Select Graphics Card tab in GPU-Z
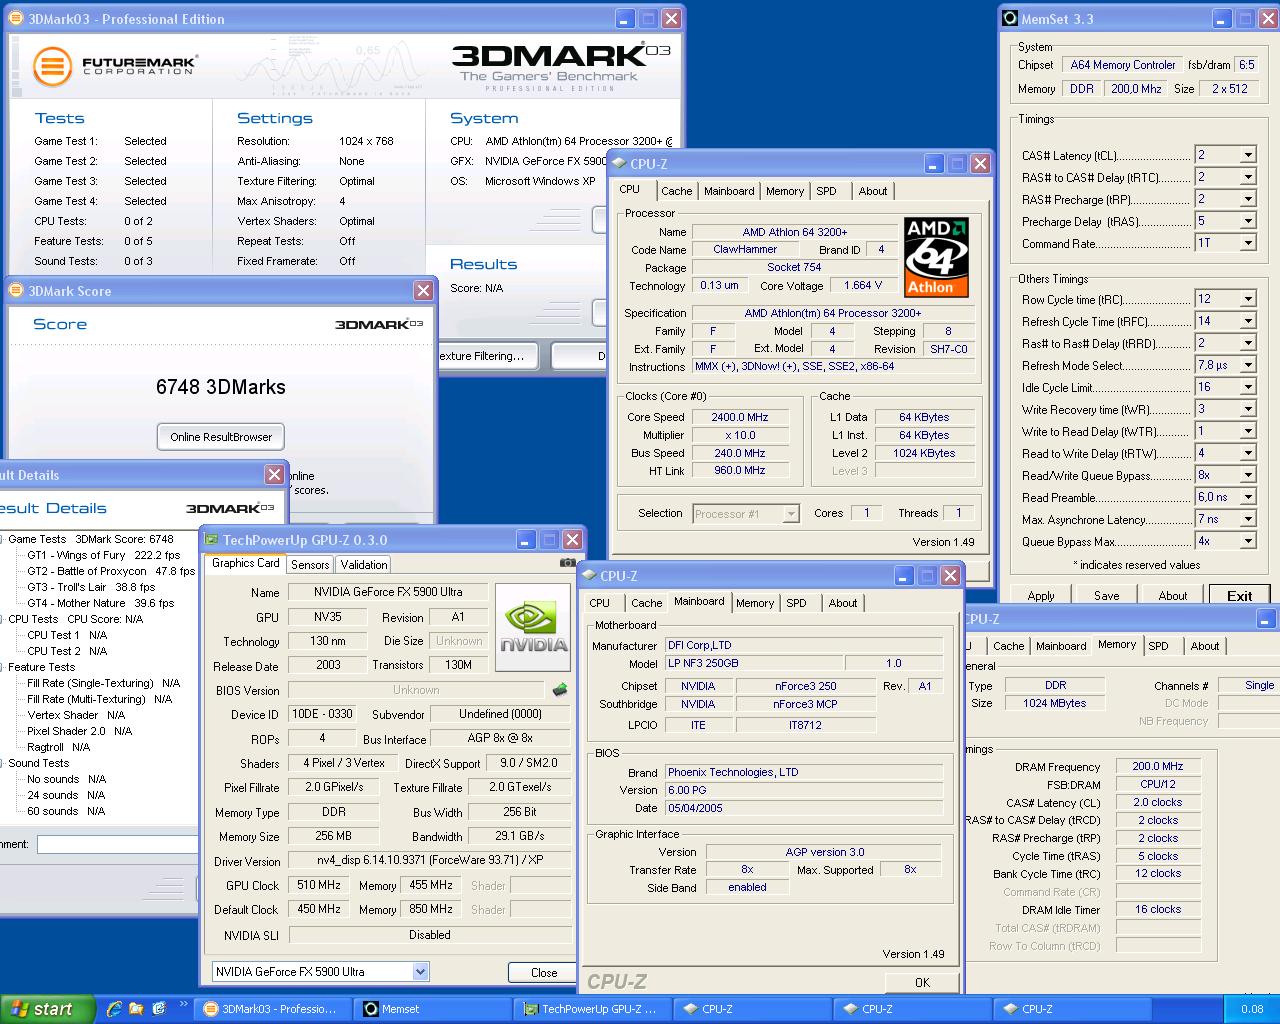The height and width of the screenshot is (1024, 1280). pyautogui.click(x=246, y=563)
